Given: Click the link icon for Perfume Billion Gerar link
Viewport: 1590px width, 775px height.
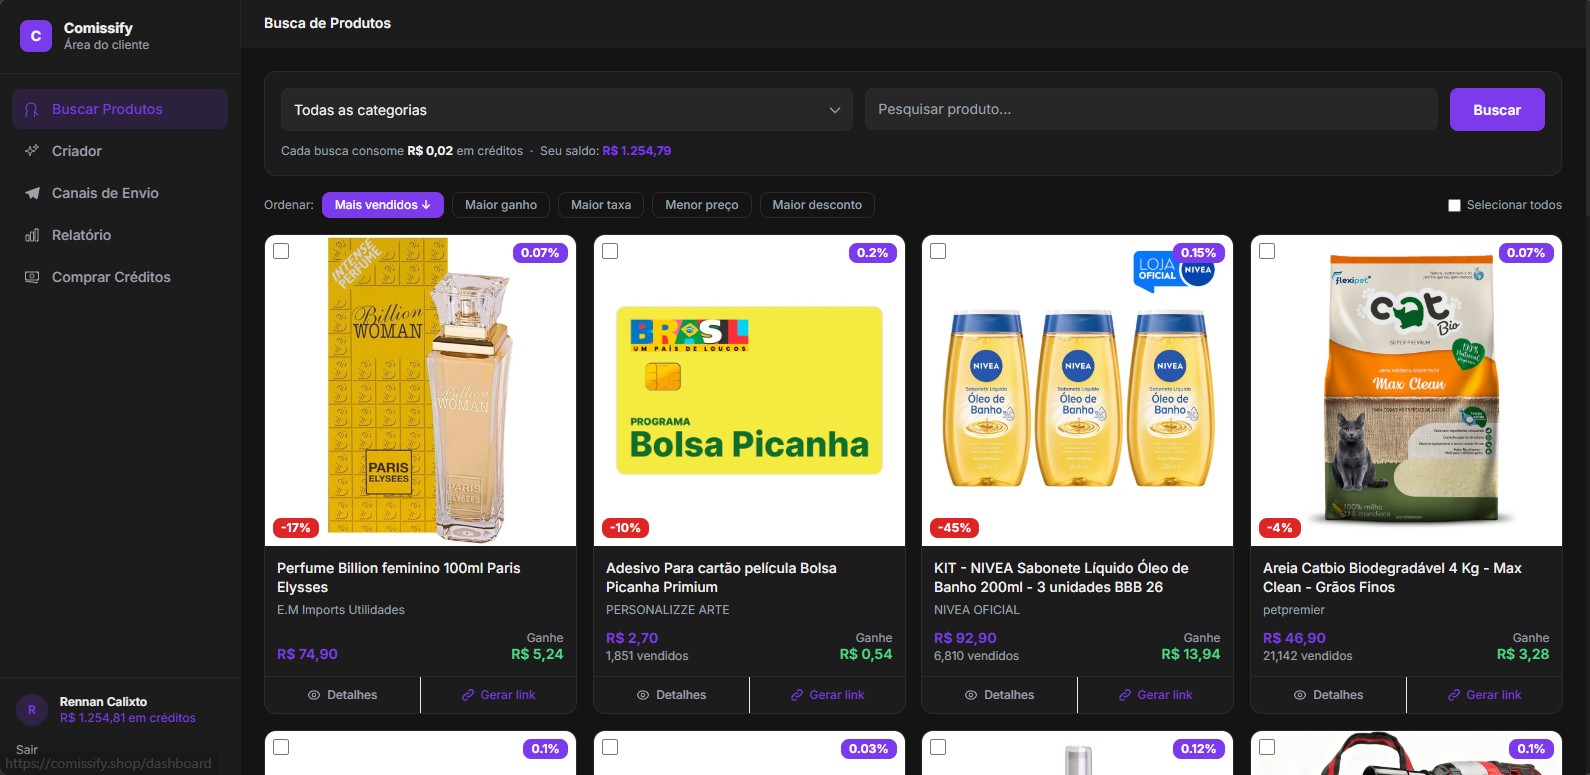Looking at the screenshot, I should pos(468,695).
